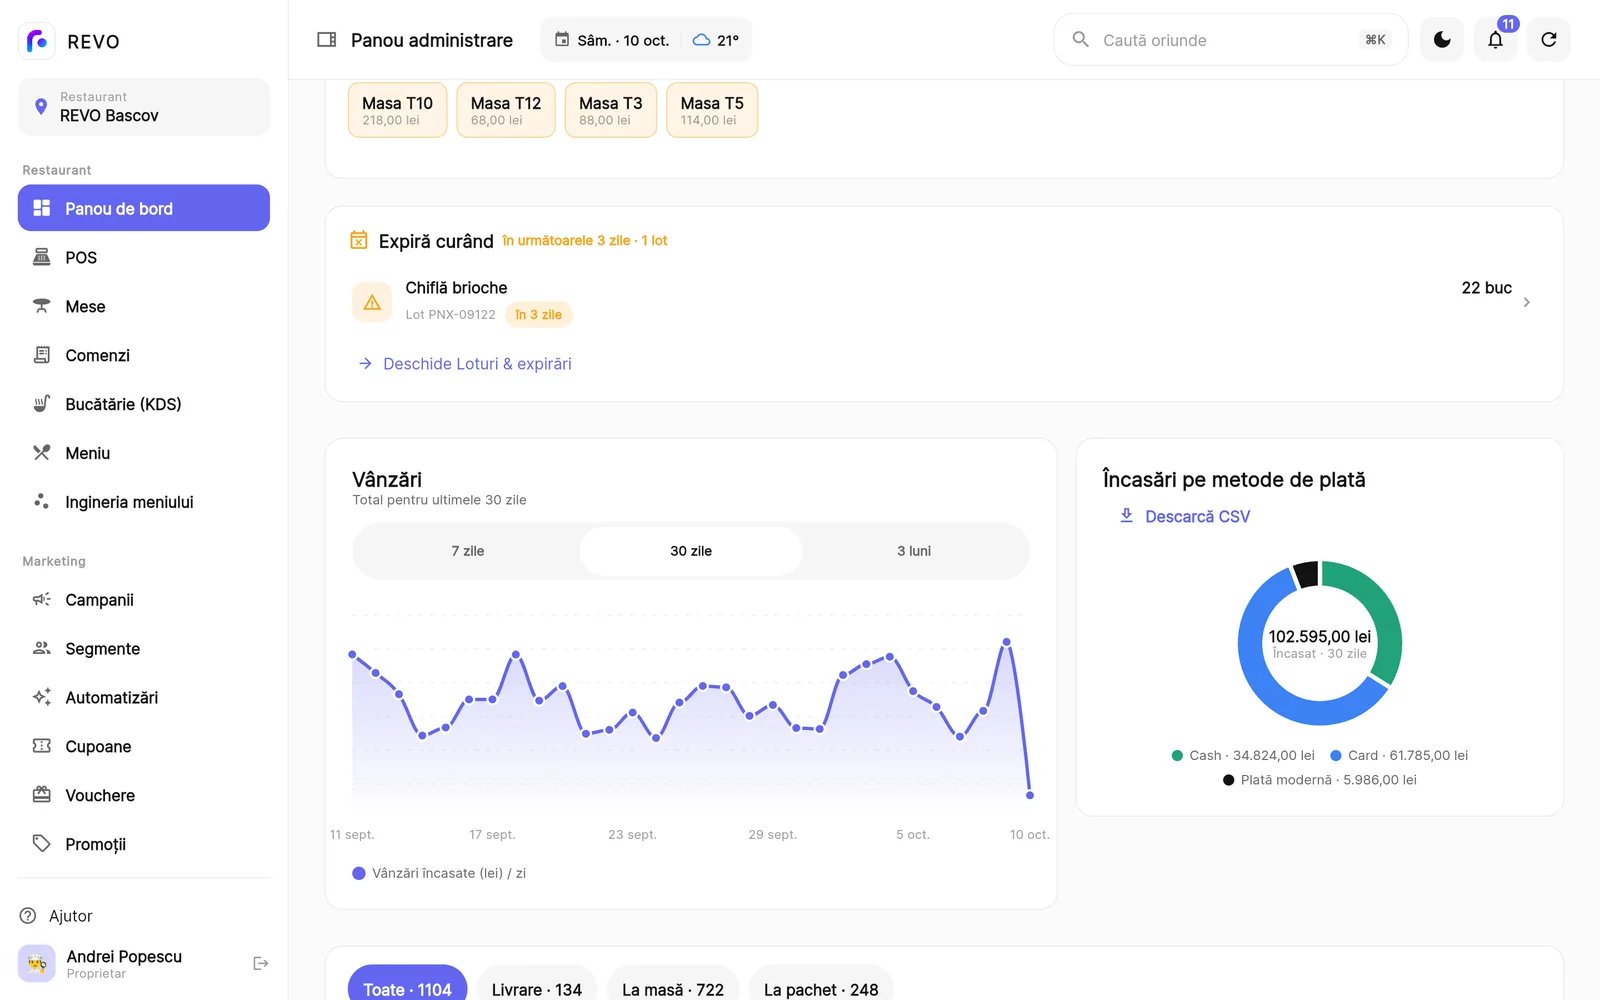Click the search magnifier icon
The image size is (1600, 1000).
1081,39
